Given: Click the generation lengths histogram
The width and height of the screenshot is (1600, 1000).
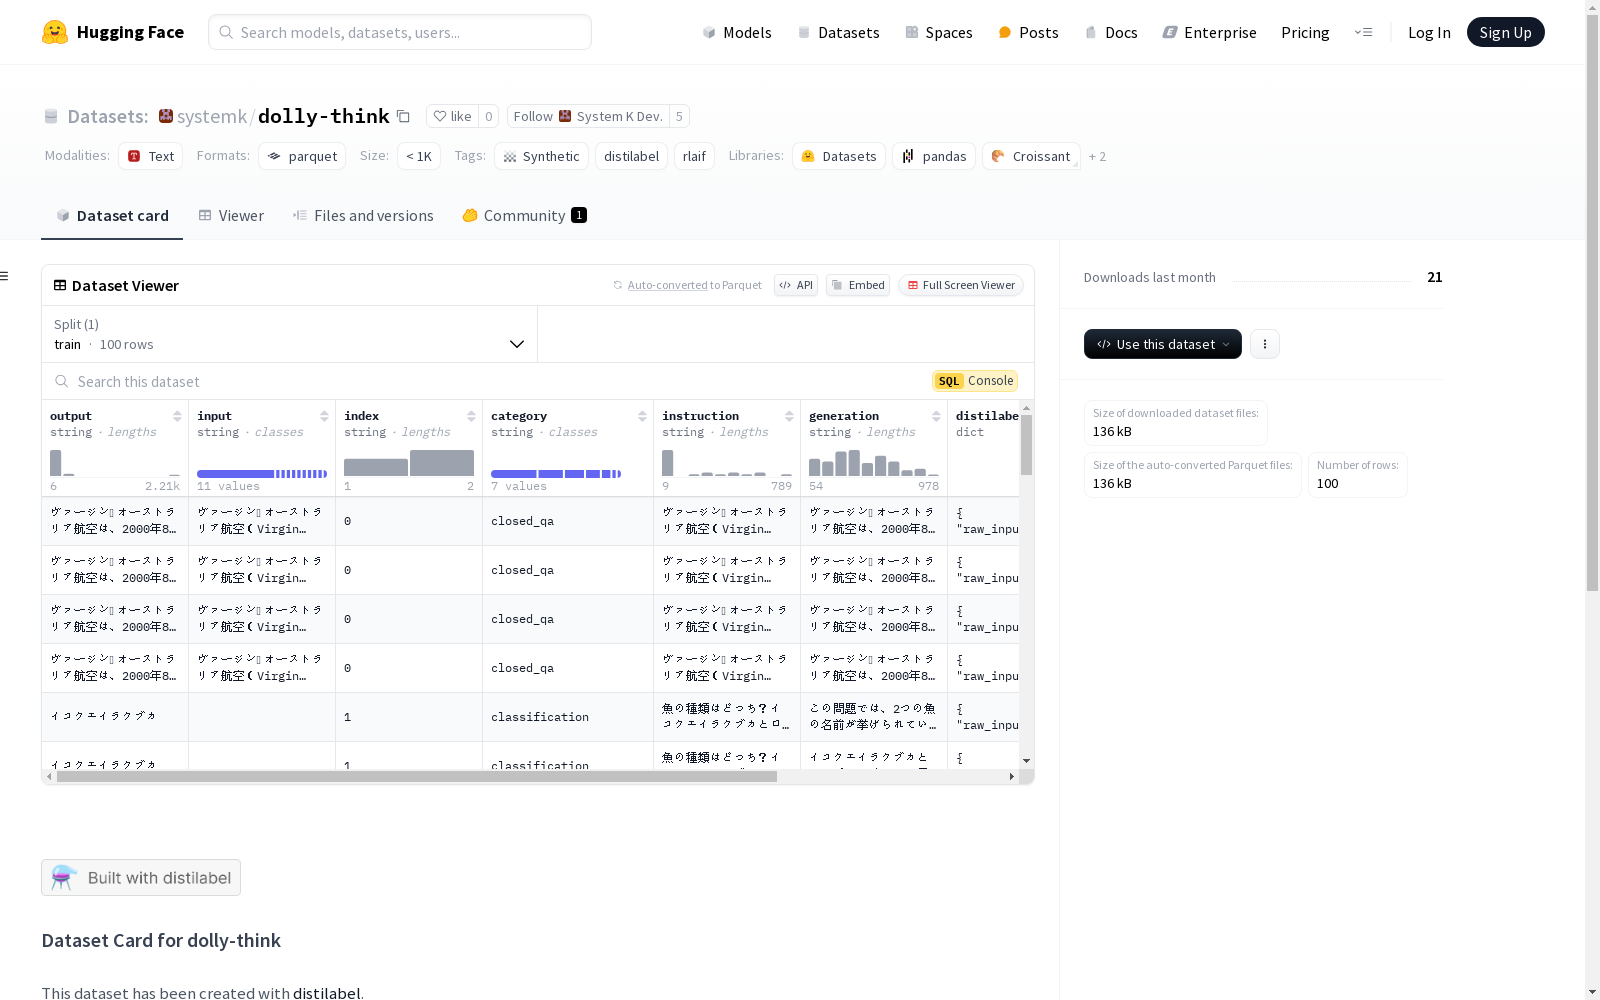Looking at the screenshot, I should point(874,463).
